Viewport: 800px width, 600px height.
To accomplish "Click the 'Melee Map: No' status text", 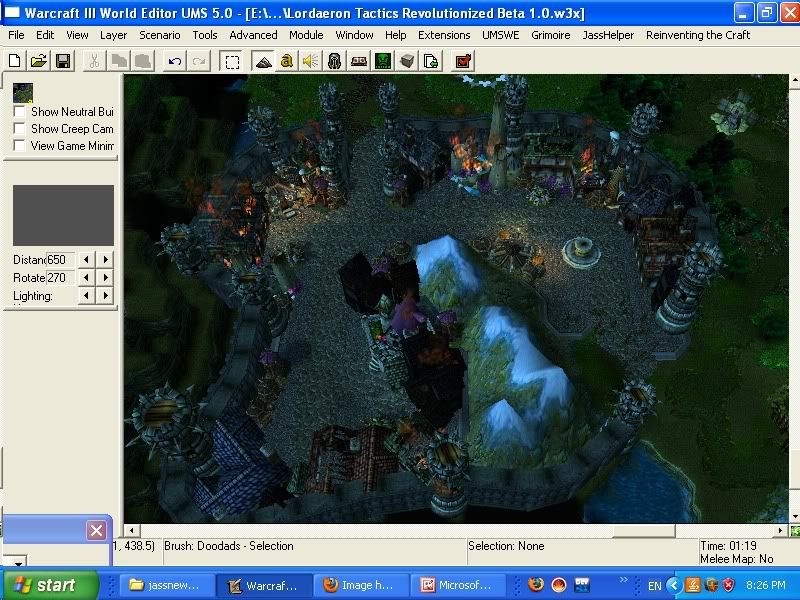I will 737,559.
